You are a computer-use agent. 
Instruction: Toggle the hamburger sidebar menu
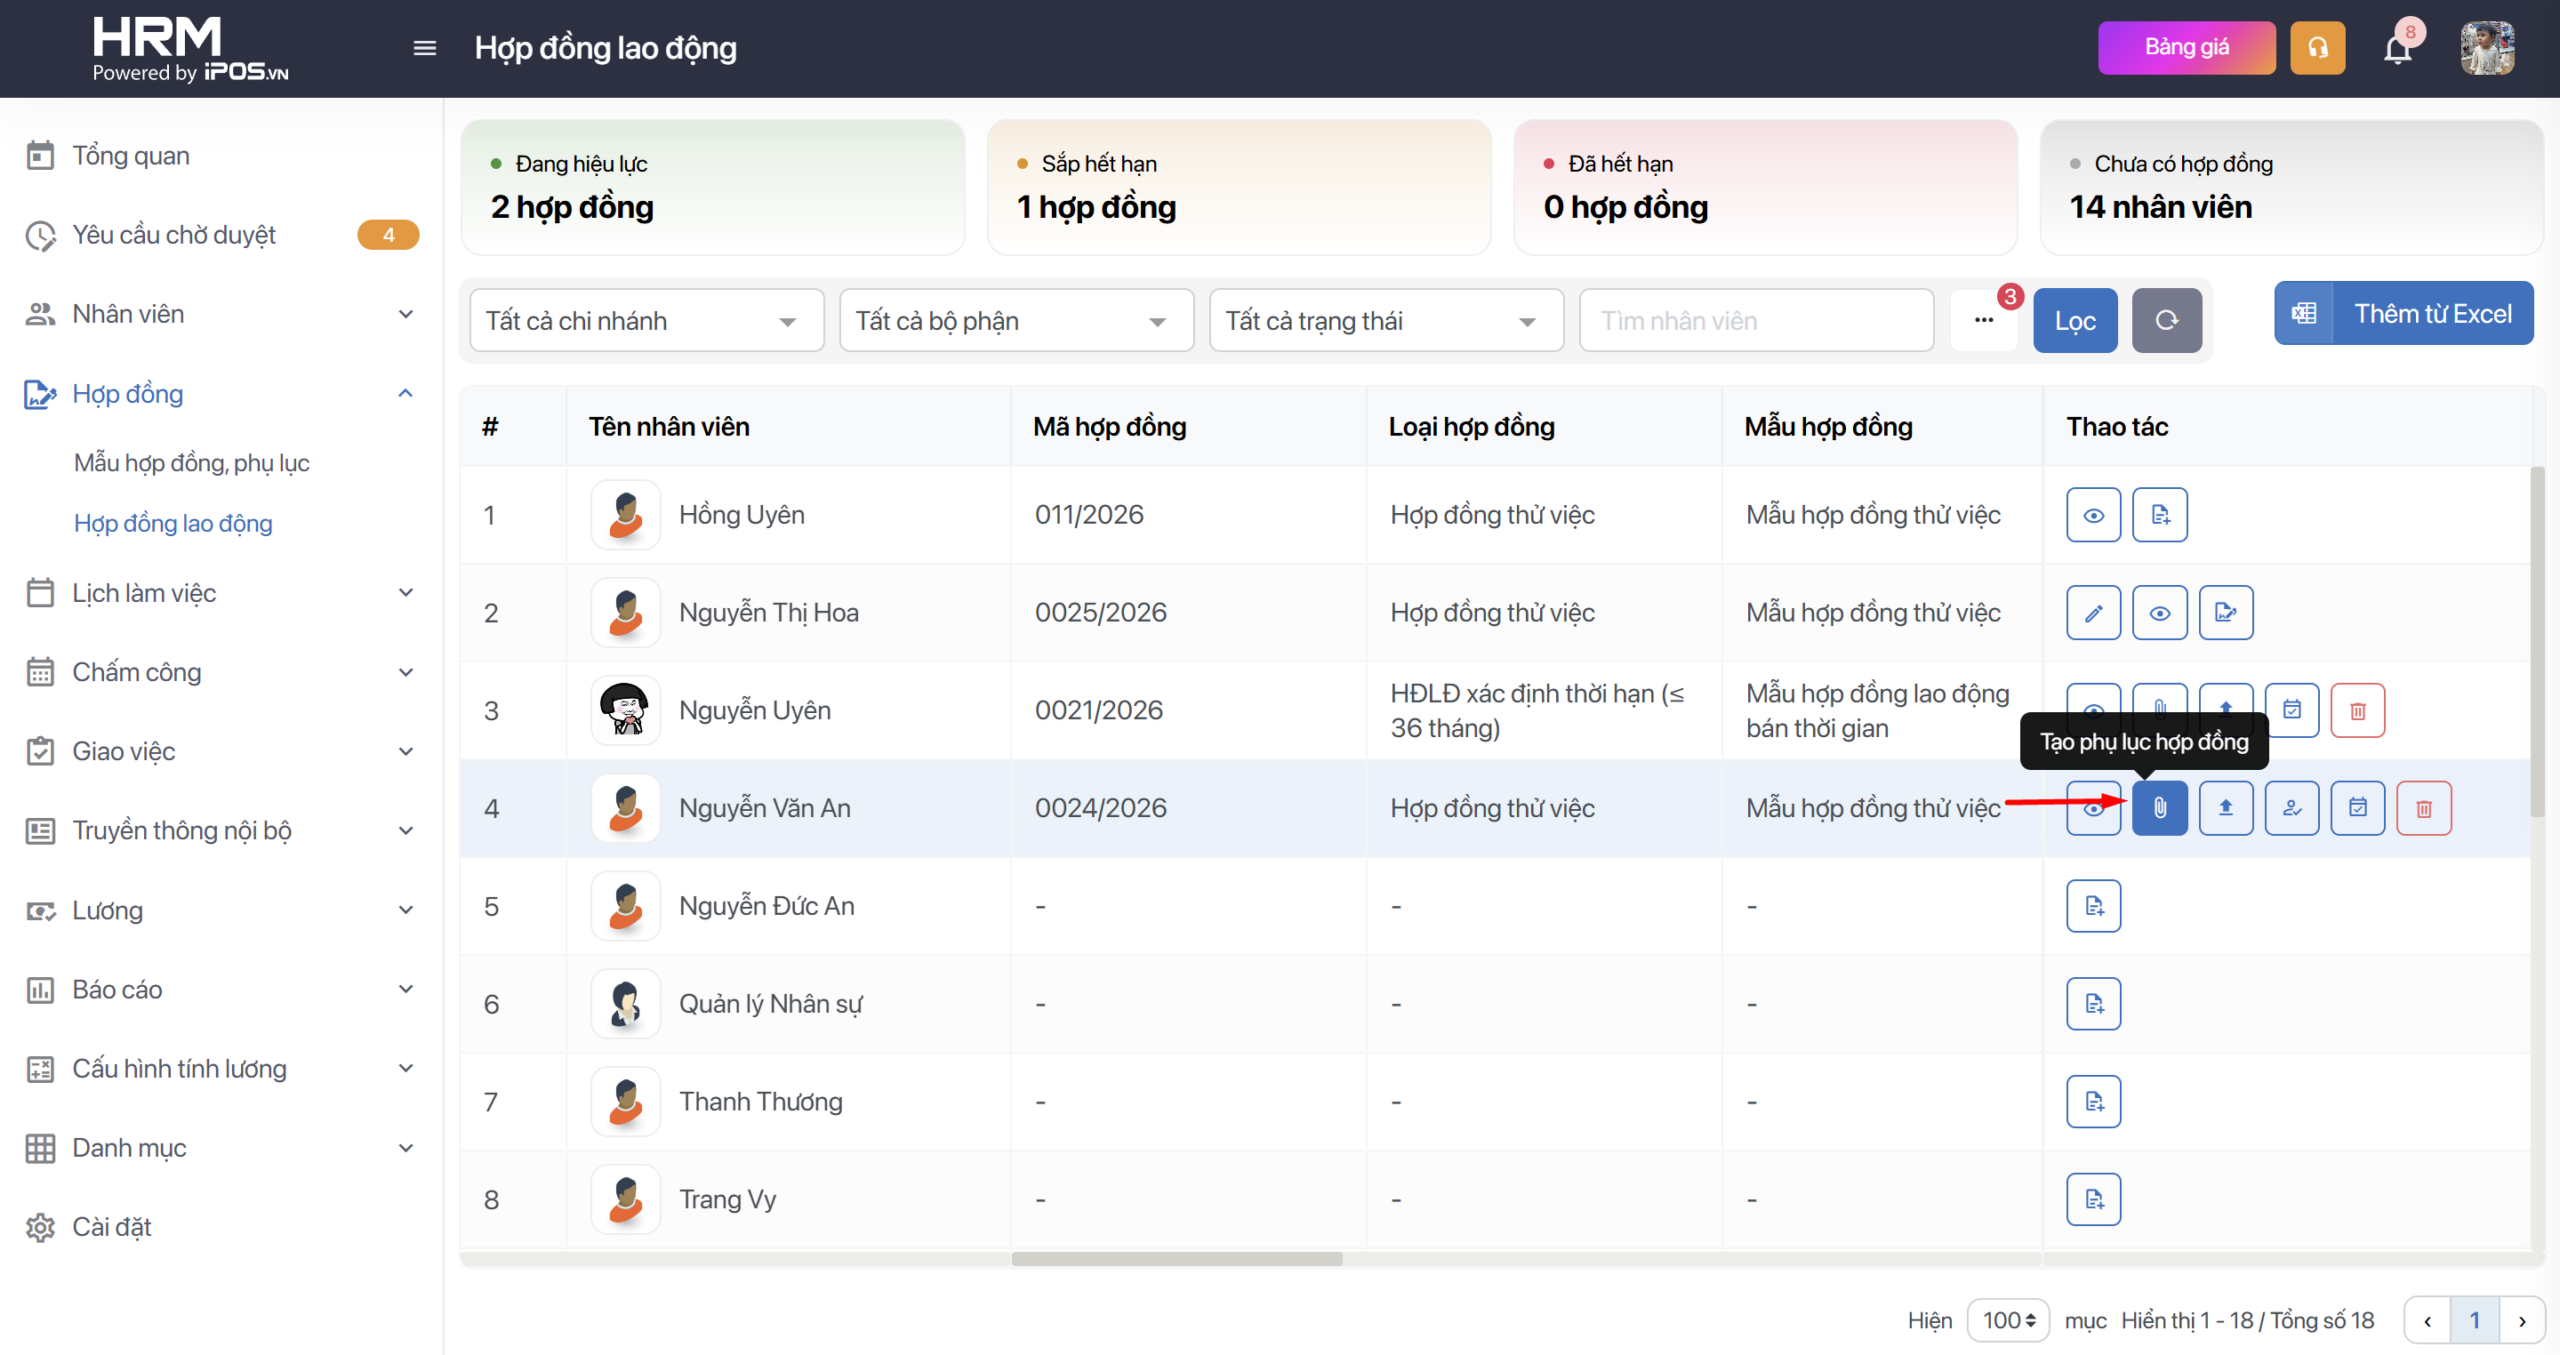424,48
